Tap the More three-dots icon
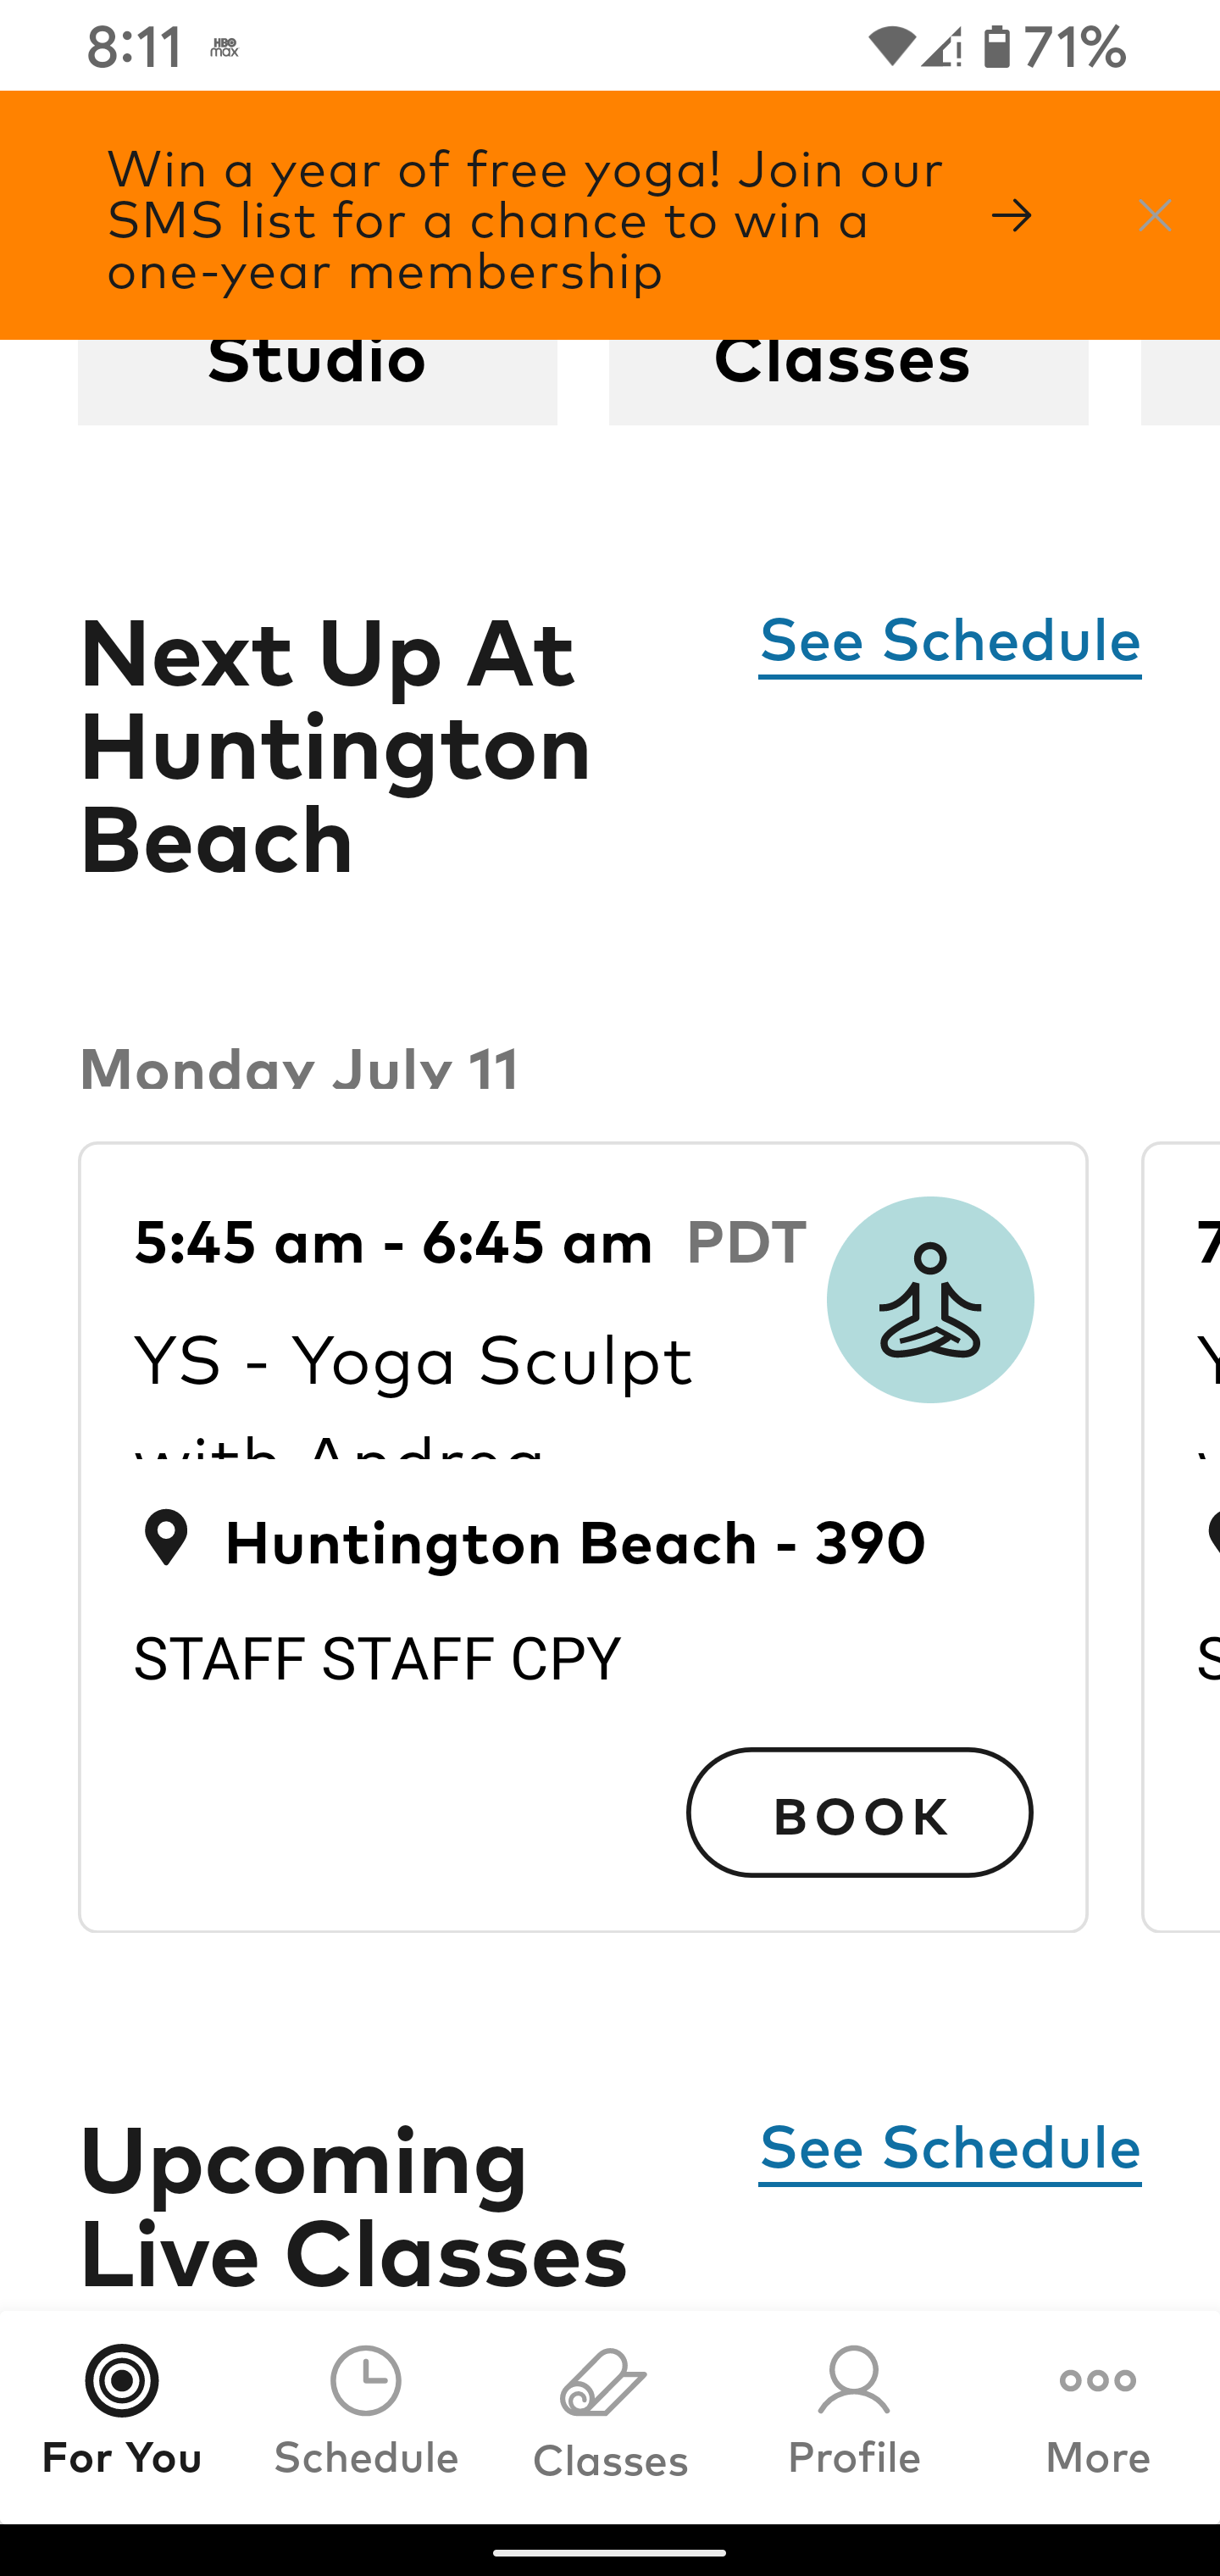This screenshot has height=2576, width=1220. point(1096,2381)
